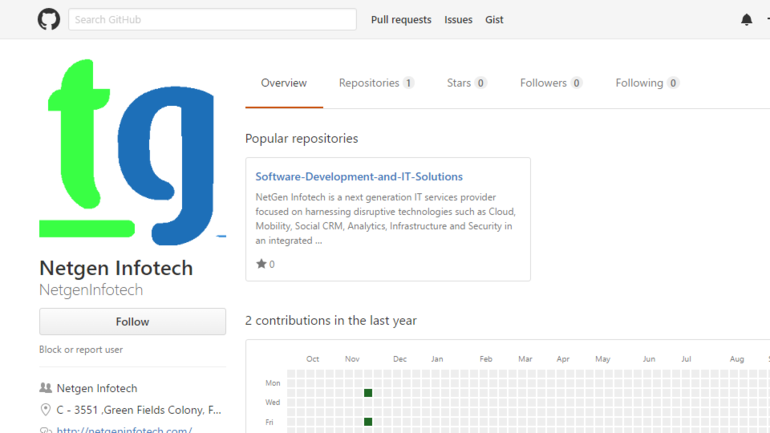Screen dimensions: 770x433
Task: Click the star icon on the repository card
Action: [x=261, y=264]
